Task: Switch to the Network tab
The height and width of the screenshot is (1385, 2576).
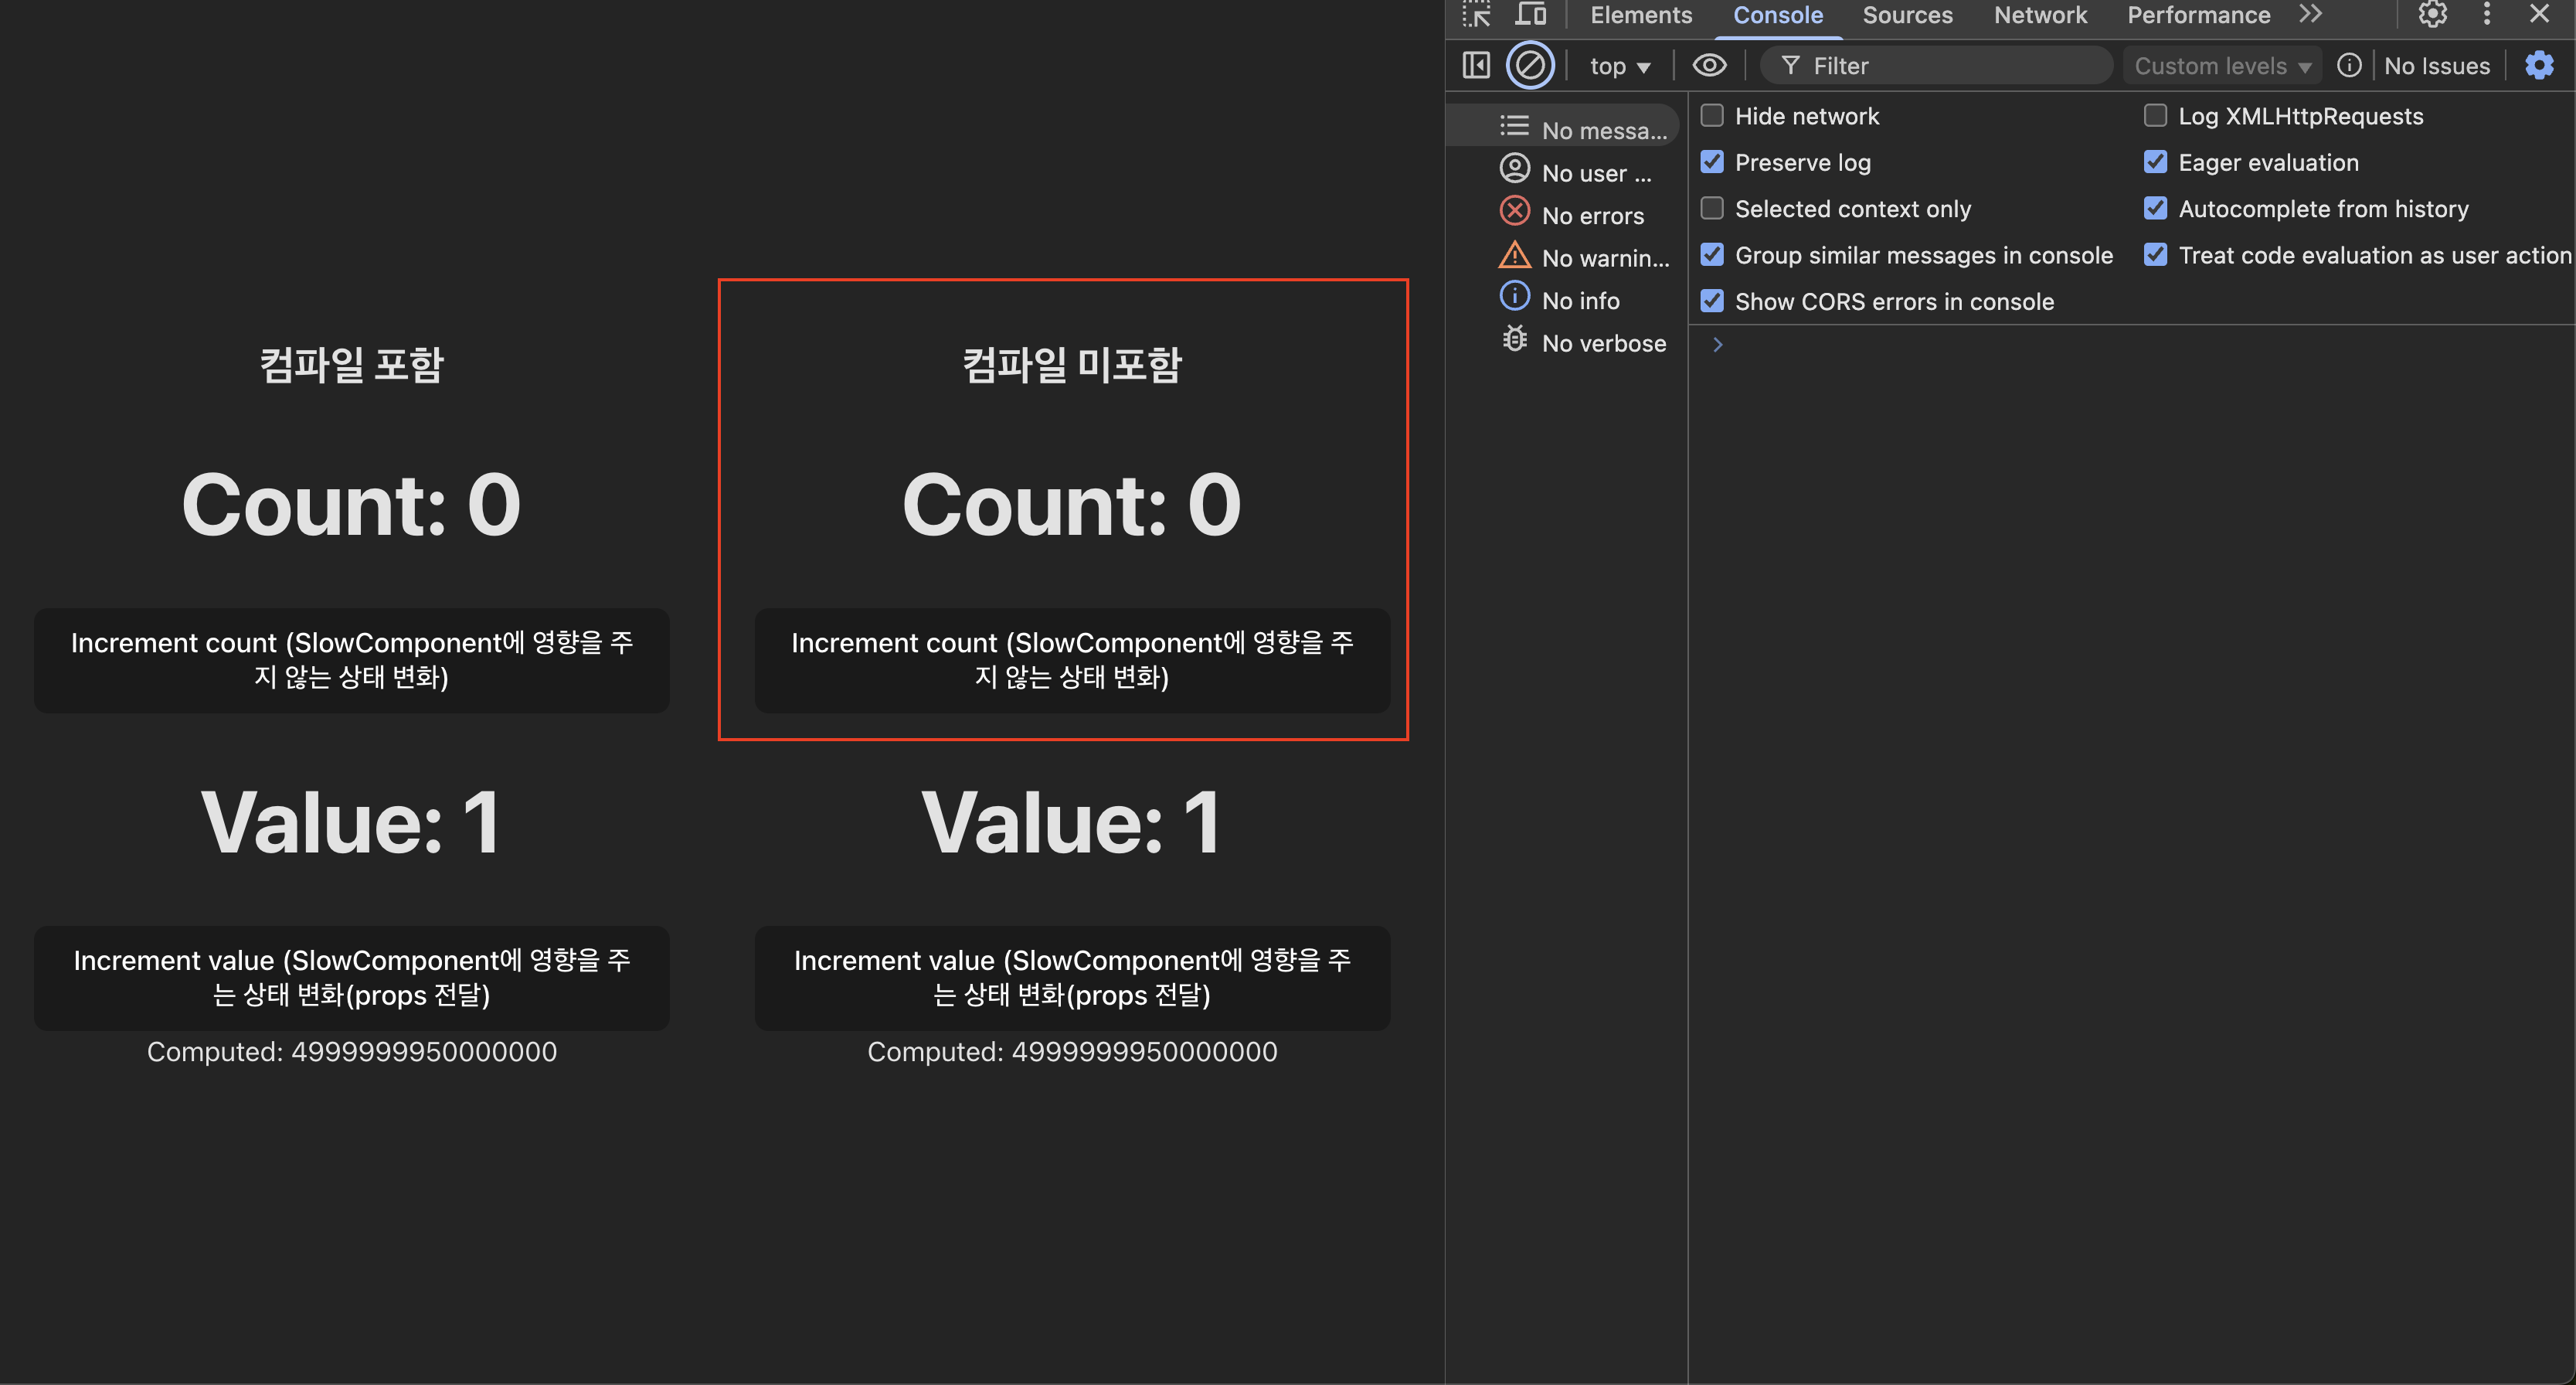Action: tap(2040, 15)
